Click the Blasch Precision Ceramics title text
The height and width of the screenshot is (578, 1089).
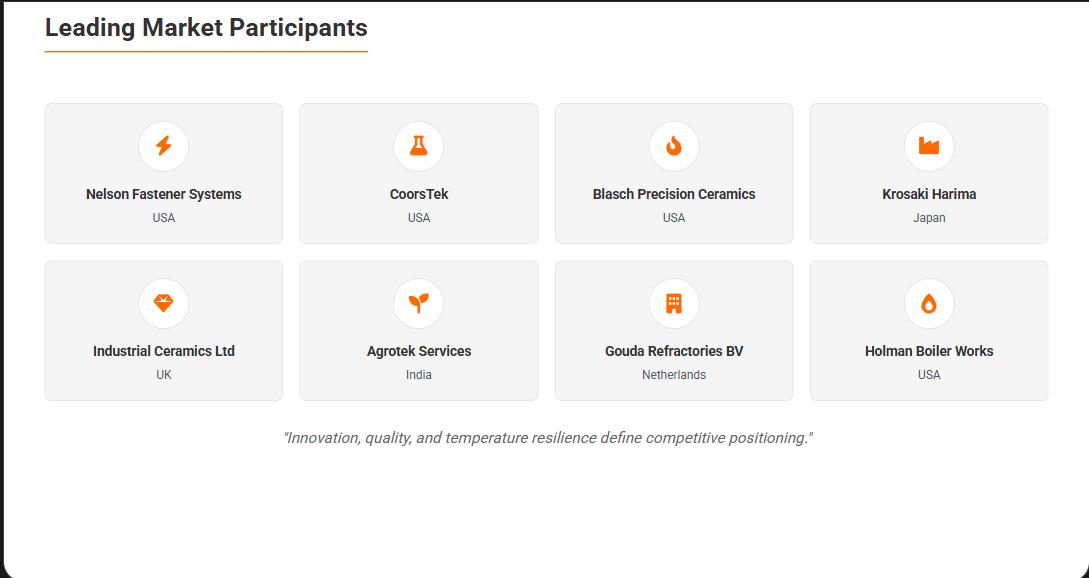coord(674,194)
